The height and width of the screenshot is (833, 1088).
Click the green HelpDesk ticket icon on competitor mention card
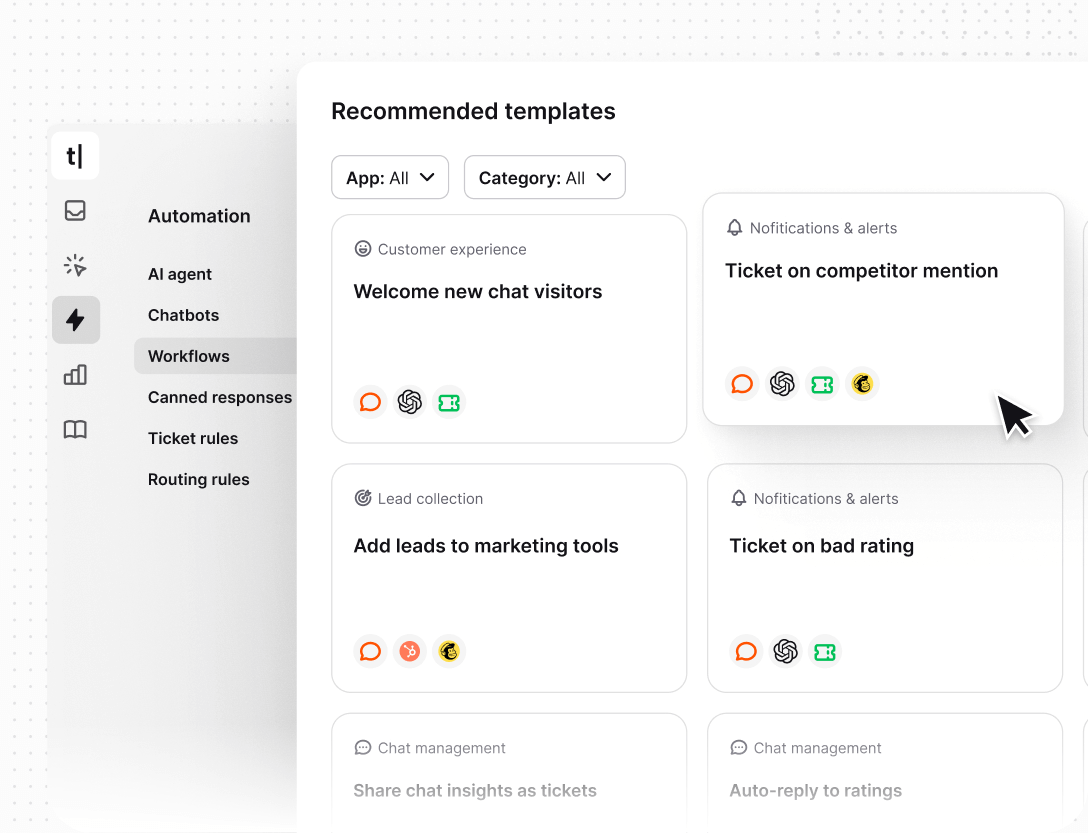click(822, 383)
